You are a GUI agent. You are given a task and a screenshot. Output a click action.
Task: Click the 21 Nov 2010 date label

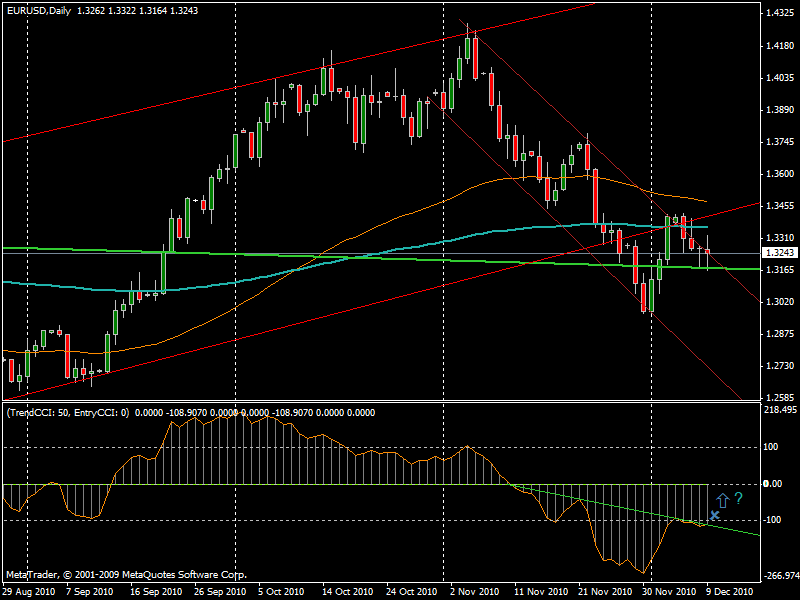(605, 592)
